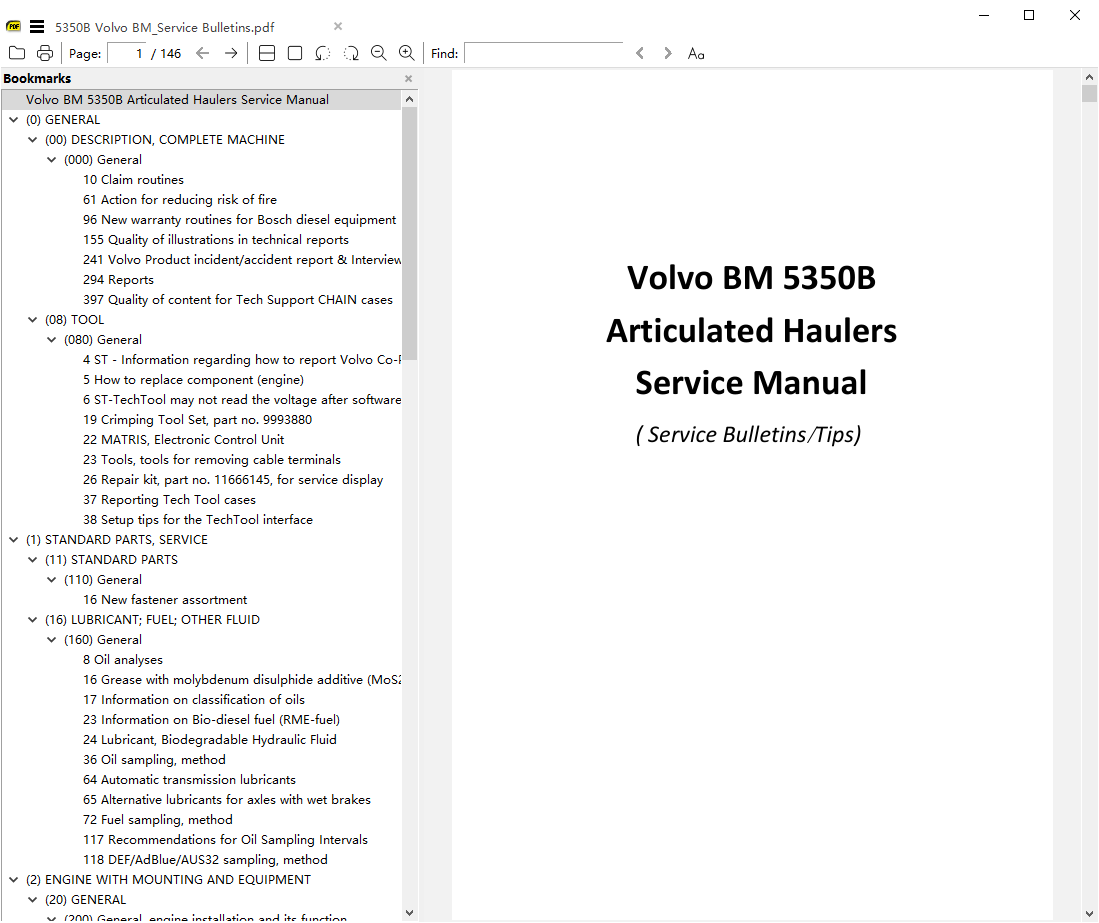Click the Zoom out magnifier icon
1099x923 pixels.
(379, 53)
